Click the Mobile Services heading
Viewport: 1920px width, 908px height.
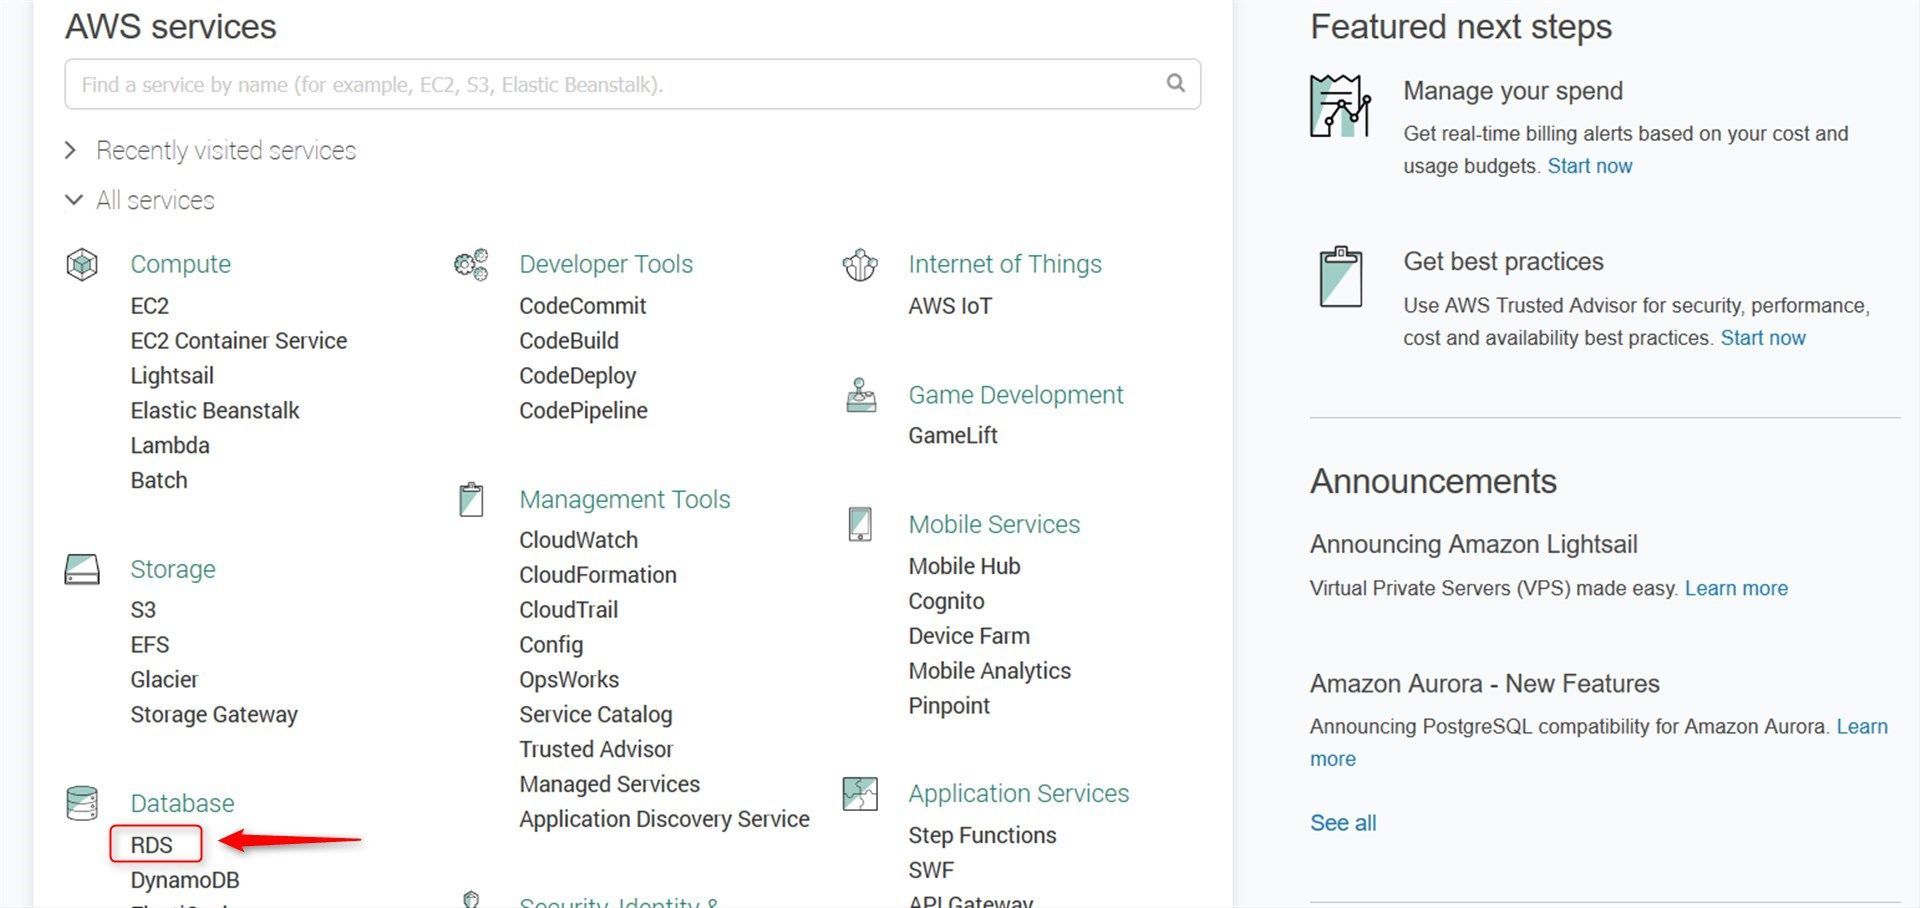point(994,524)
